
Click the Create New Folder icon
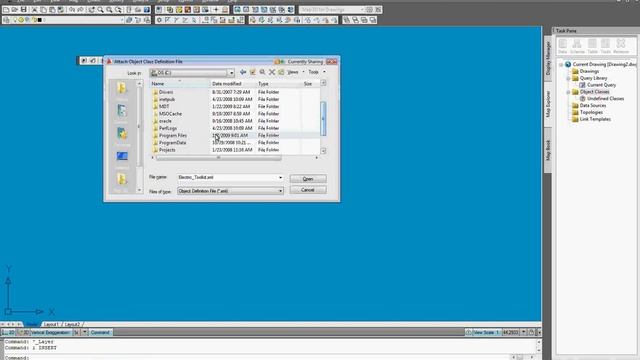point(281,72)
